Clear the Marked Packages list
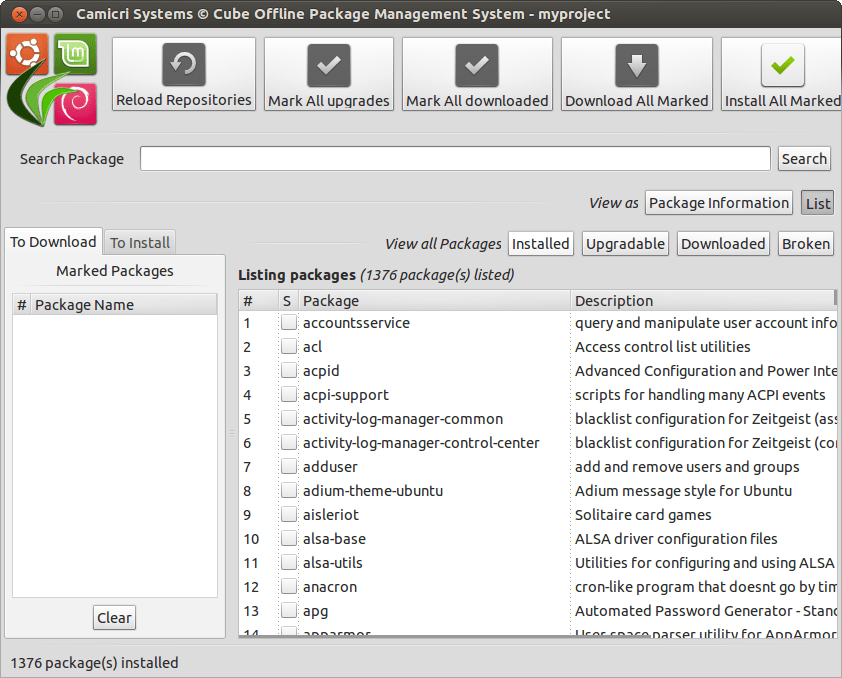This screenshot has height=678, width=842. point(113,617)
